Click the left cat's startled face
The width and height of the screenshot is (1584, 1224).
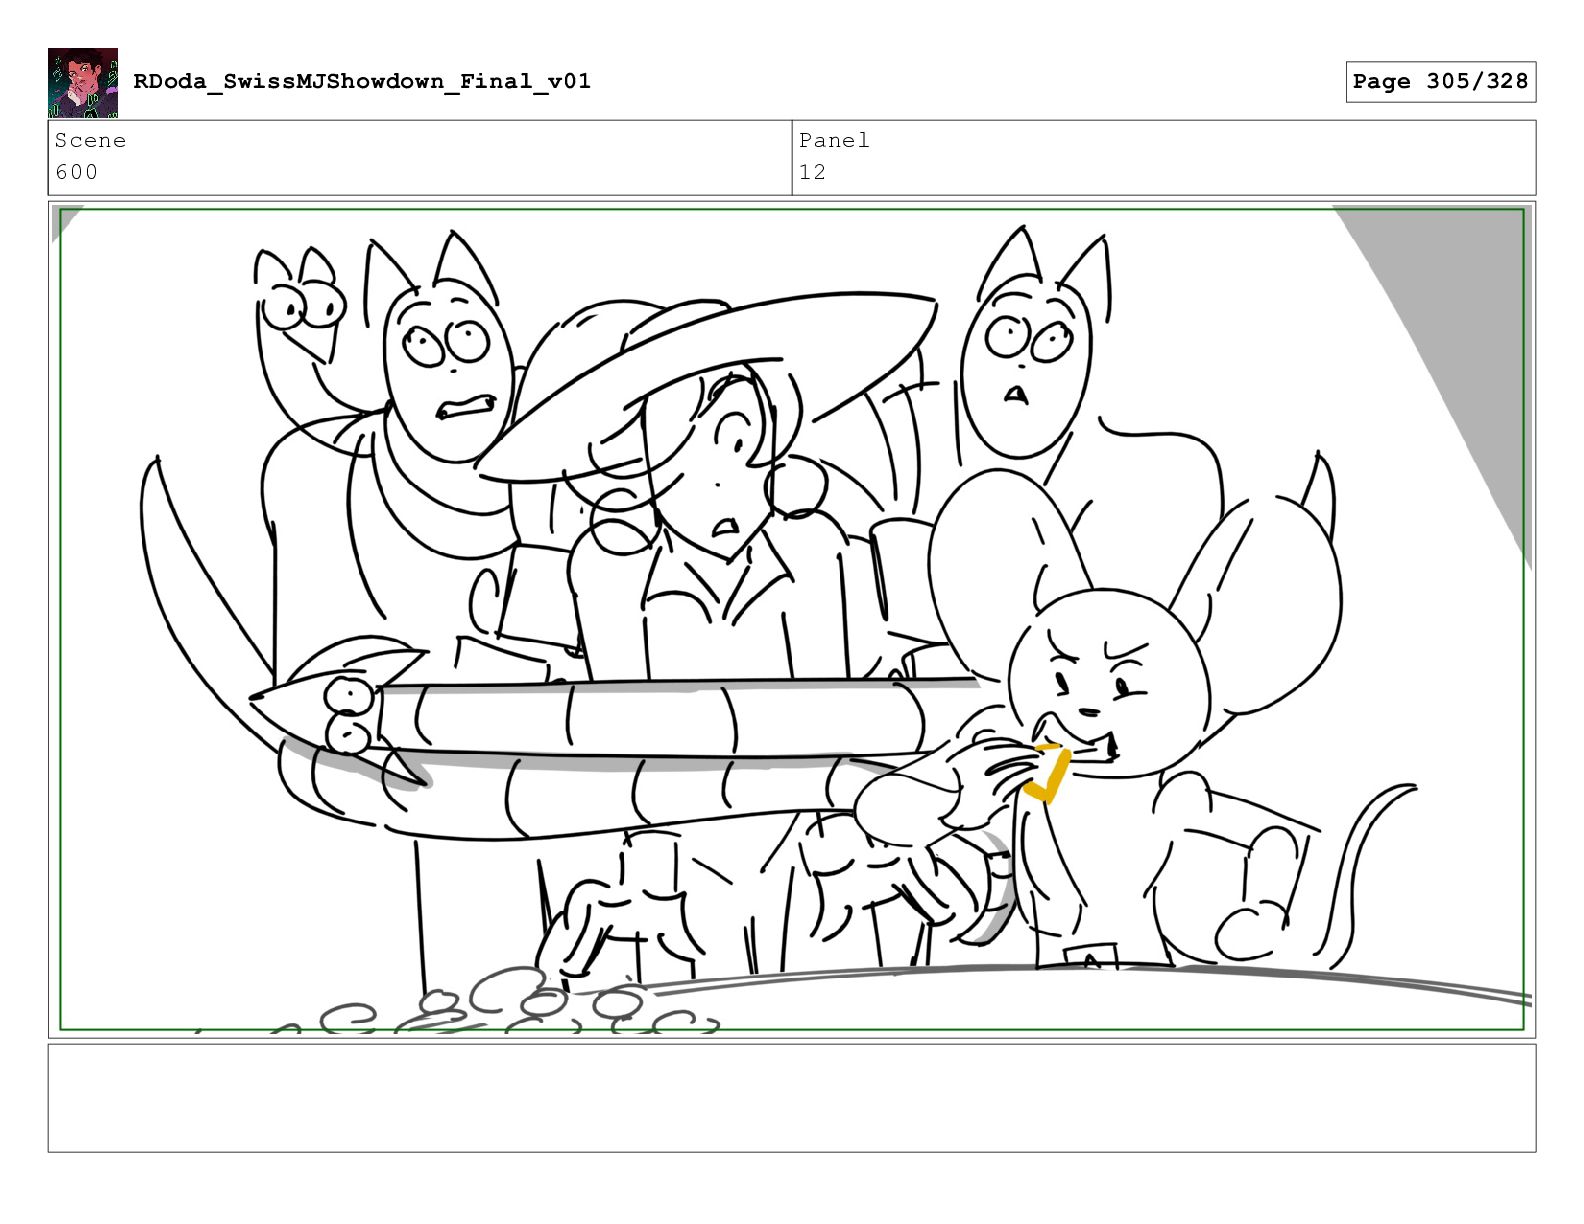450,375
